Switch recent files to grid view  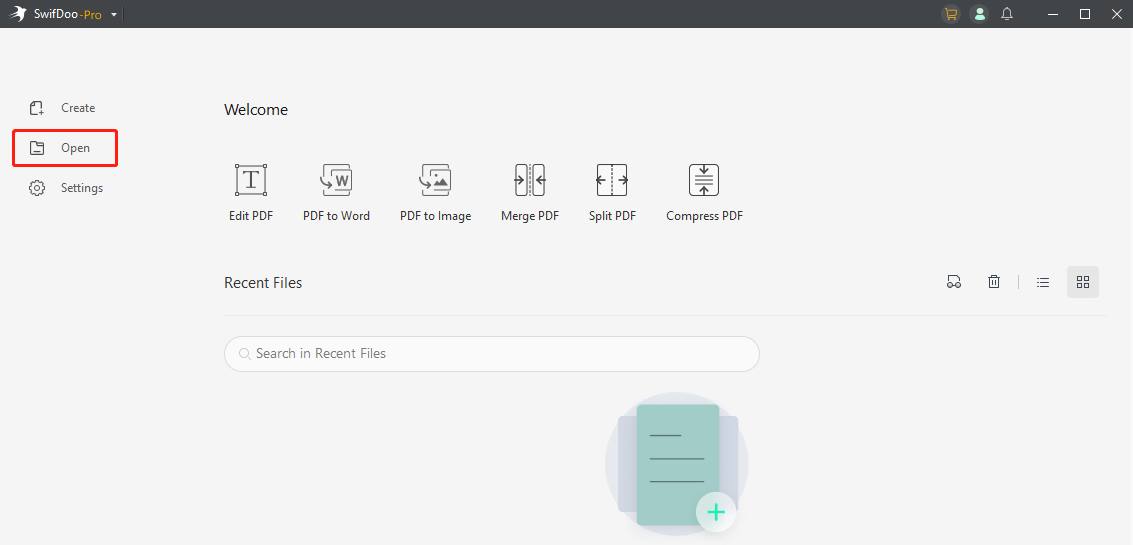pos(1082,282)
